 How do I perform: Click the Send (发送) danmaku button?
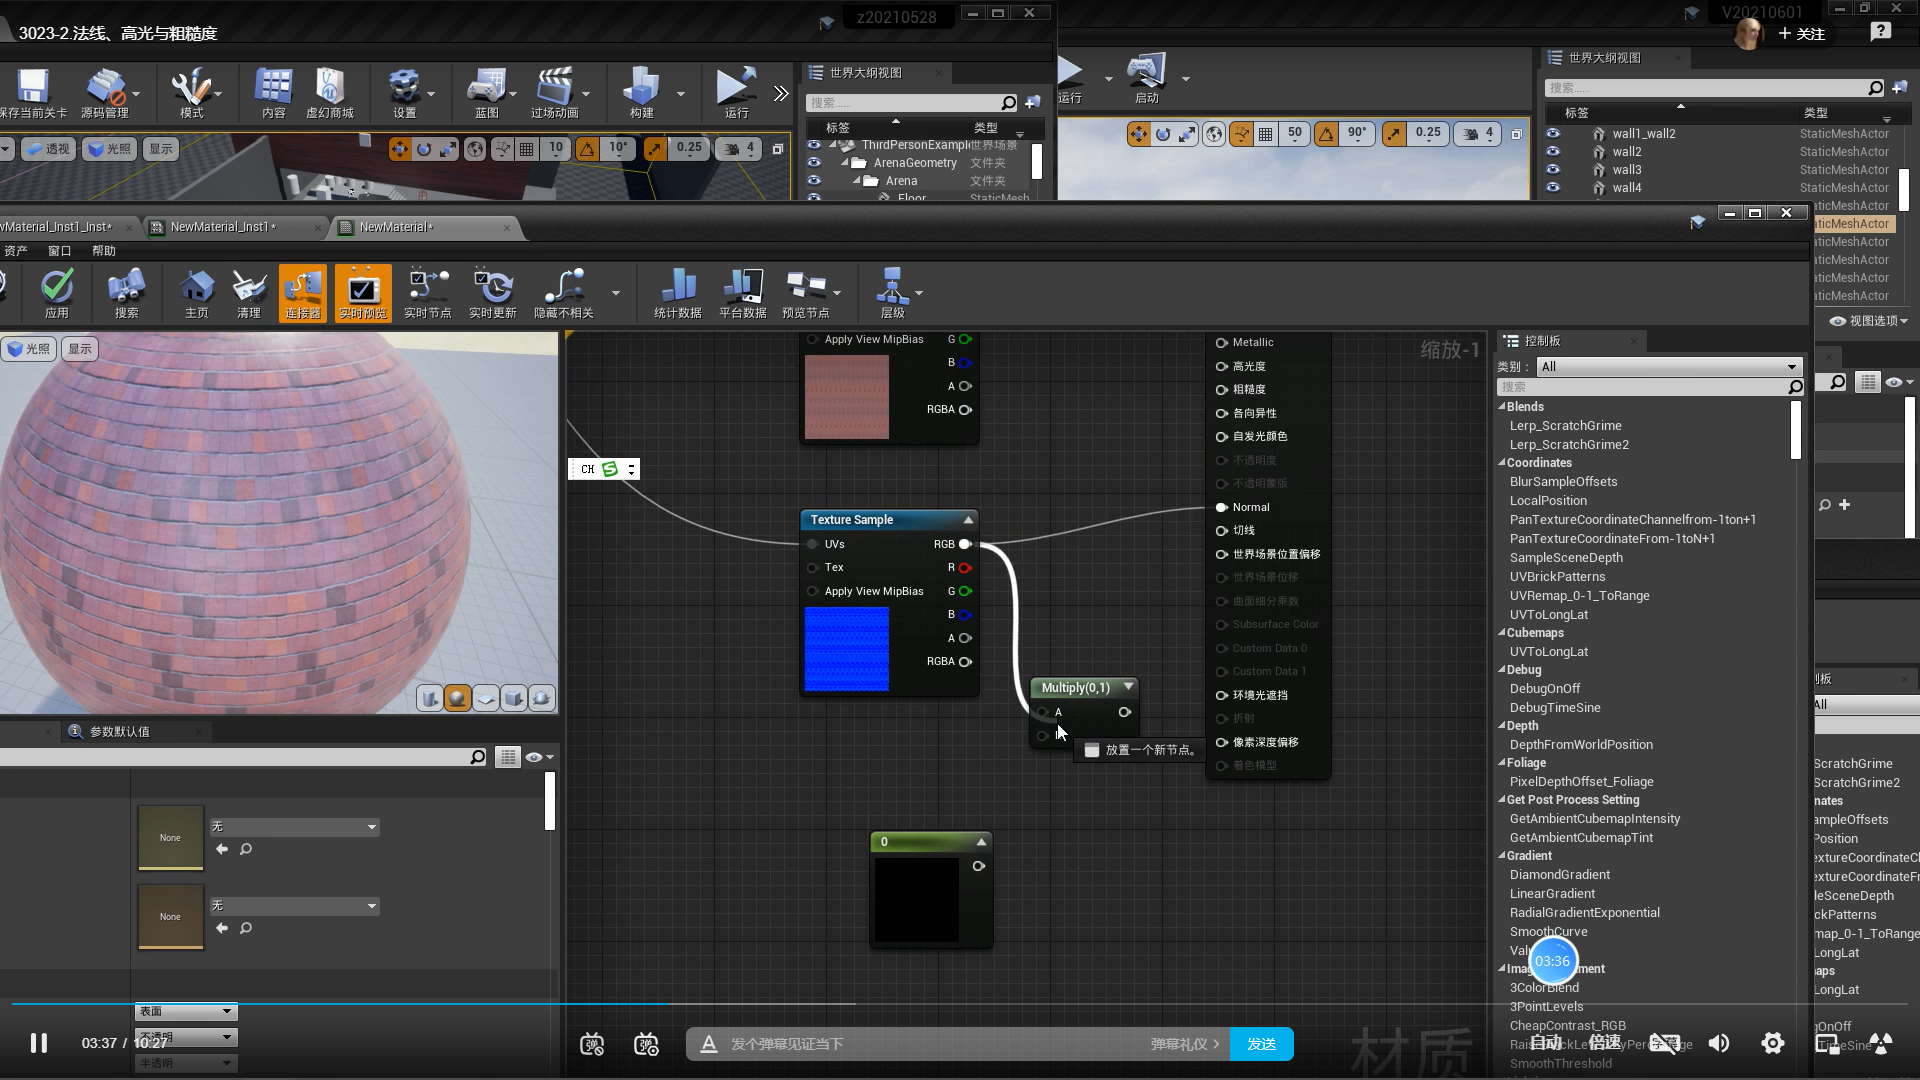(1261, 1044)
